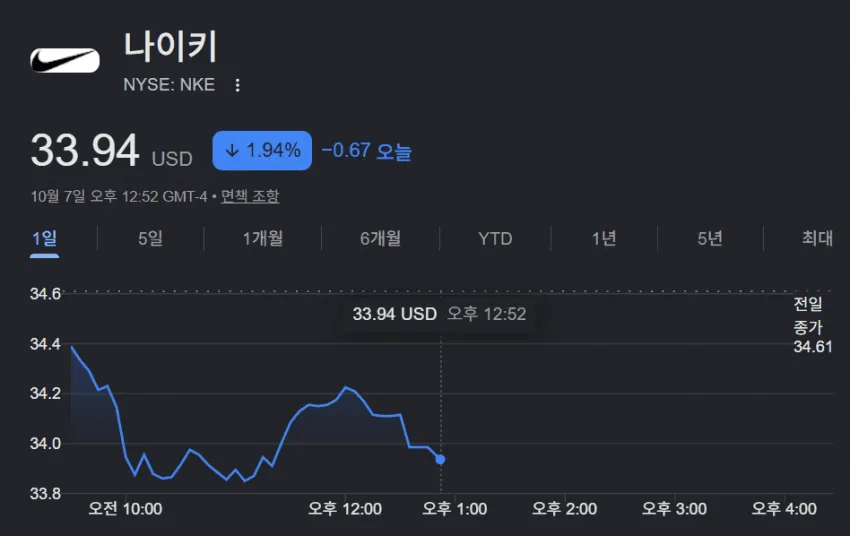Image resolution: width=850 pixels, height=536 pixels.
Task: Click the down-arrow 1.94% change badge
Action: pos(262,151)
